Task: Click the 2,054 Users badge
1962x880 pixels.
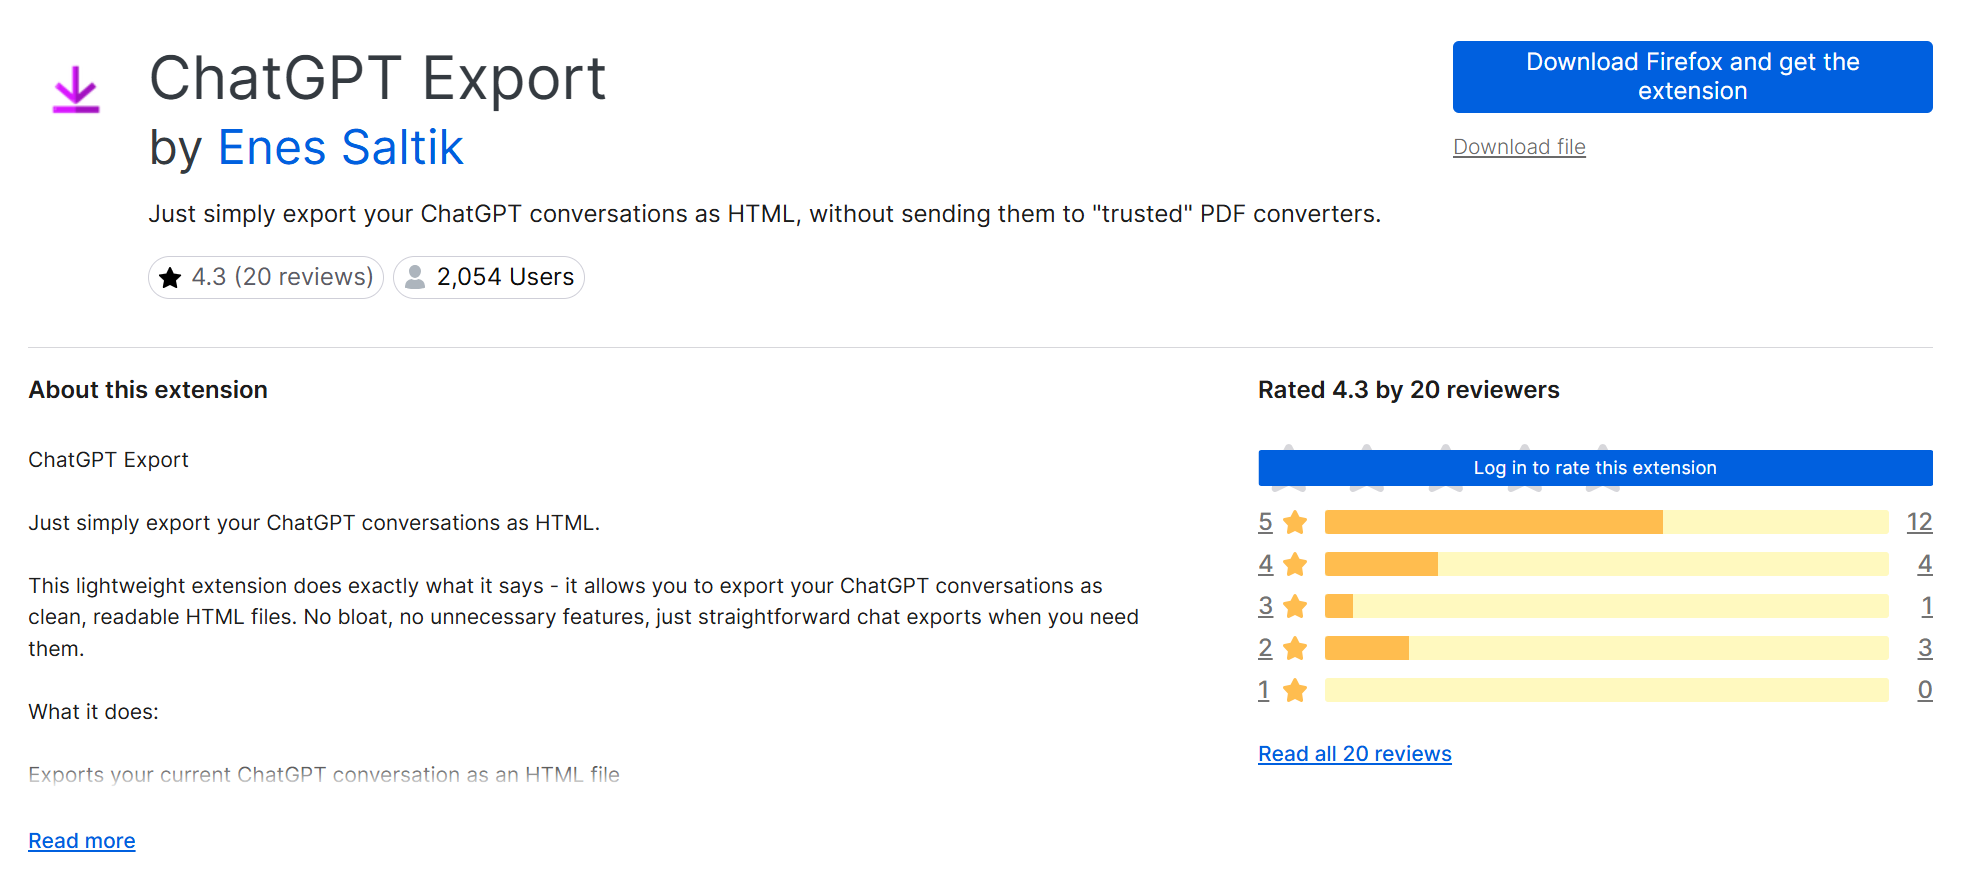Action: click(x=488, y=277)
